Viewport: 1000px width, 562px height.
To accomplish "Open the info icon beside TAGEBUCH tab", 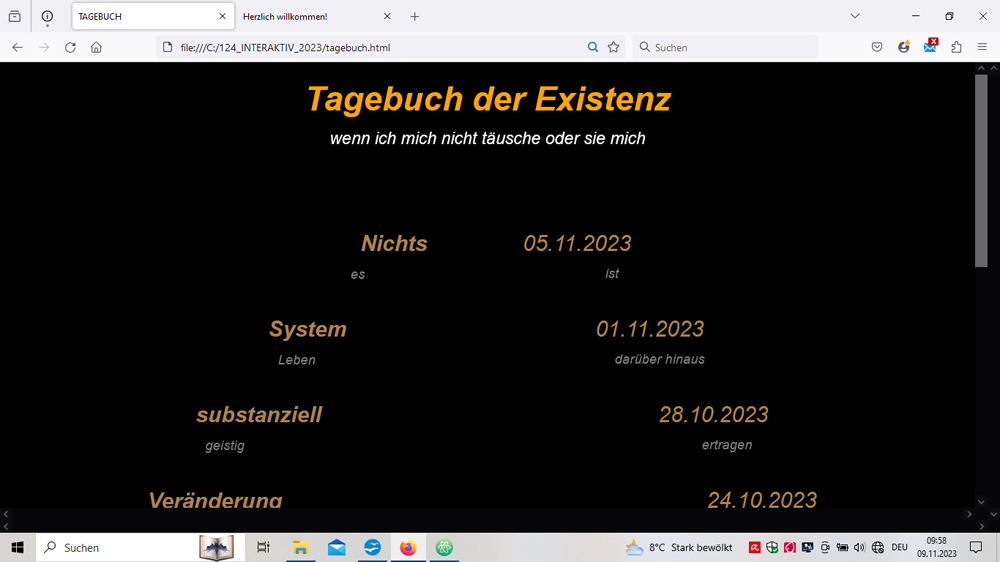I will point(47,17).
